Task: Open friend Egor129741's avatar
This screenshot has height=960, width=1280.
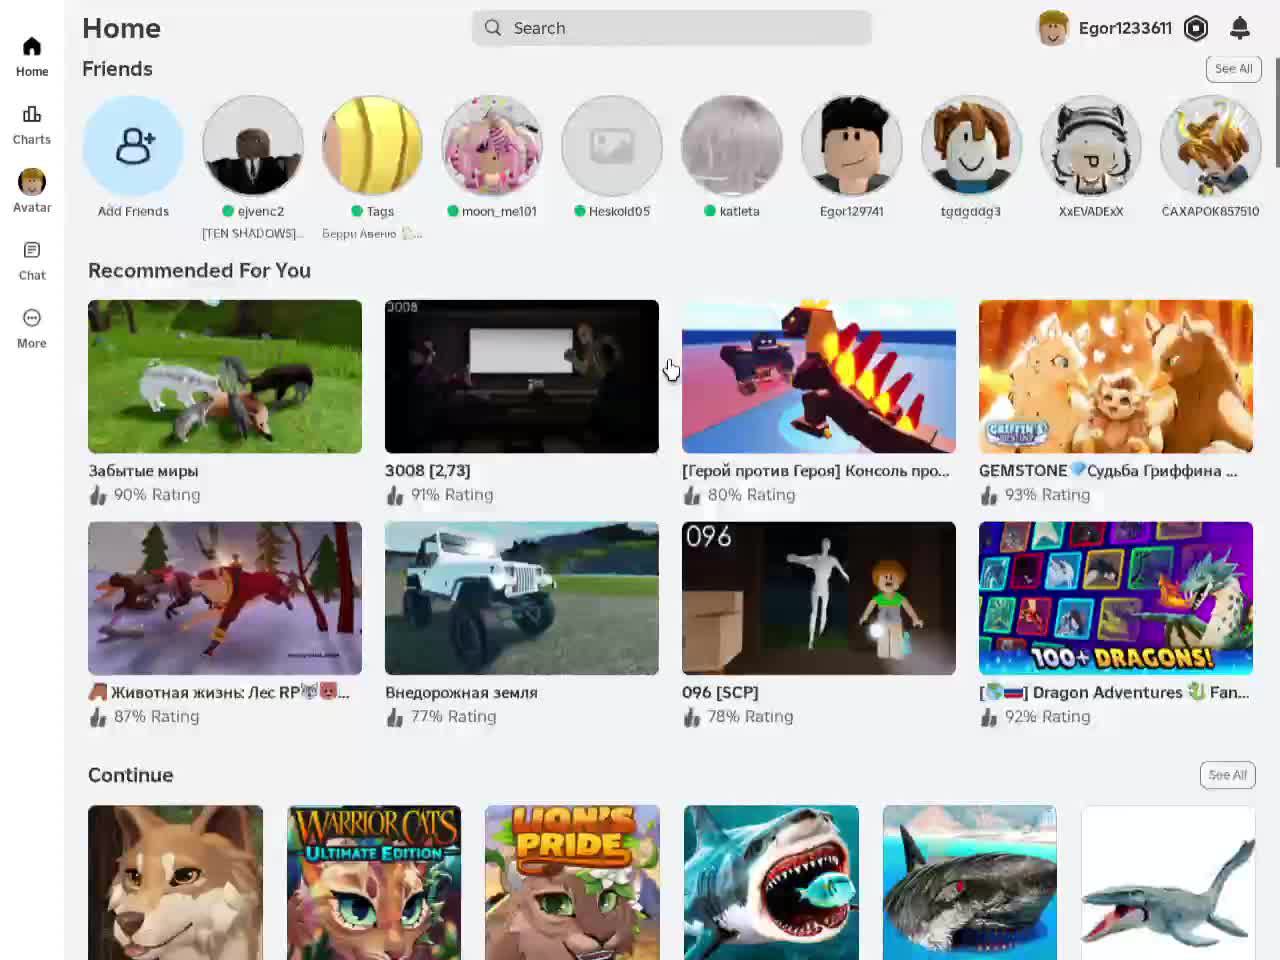Action: coord(852,146)
